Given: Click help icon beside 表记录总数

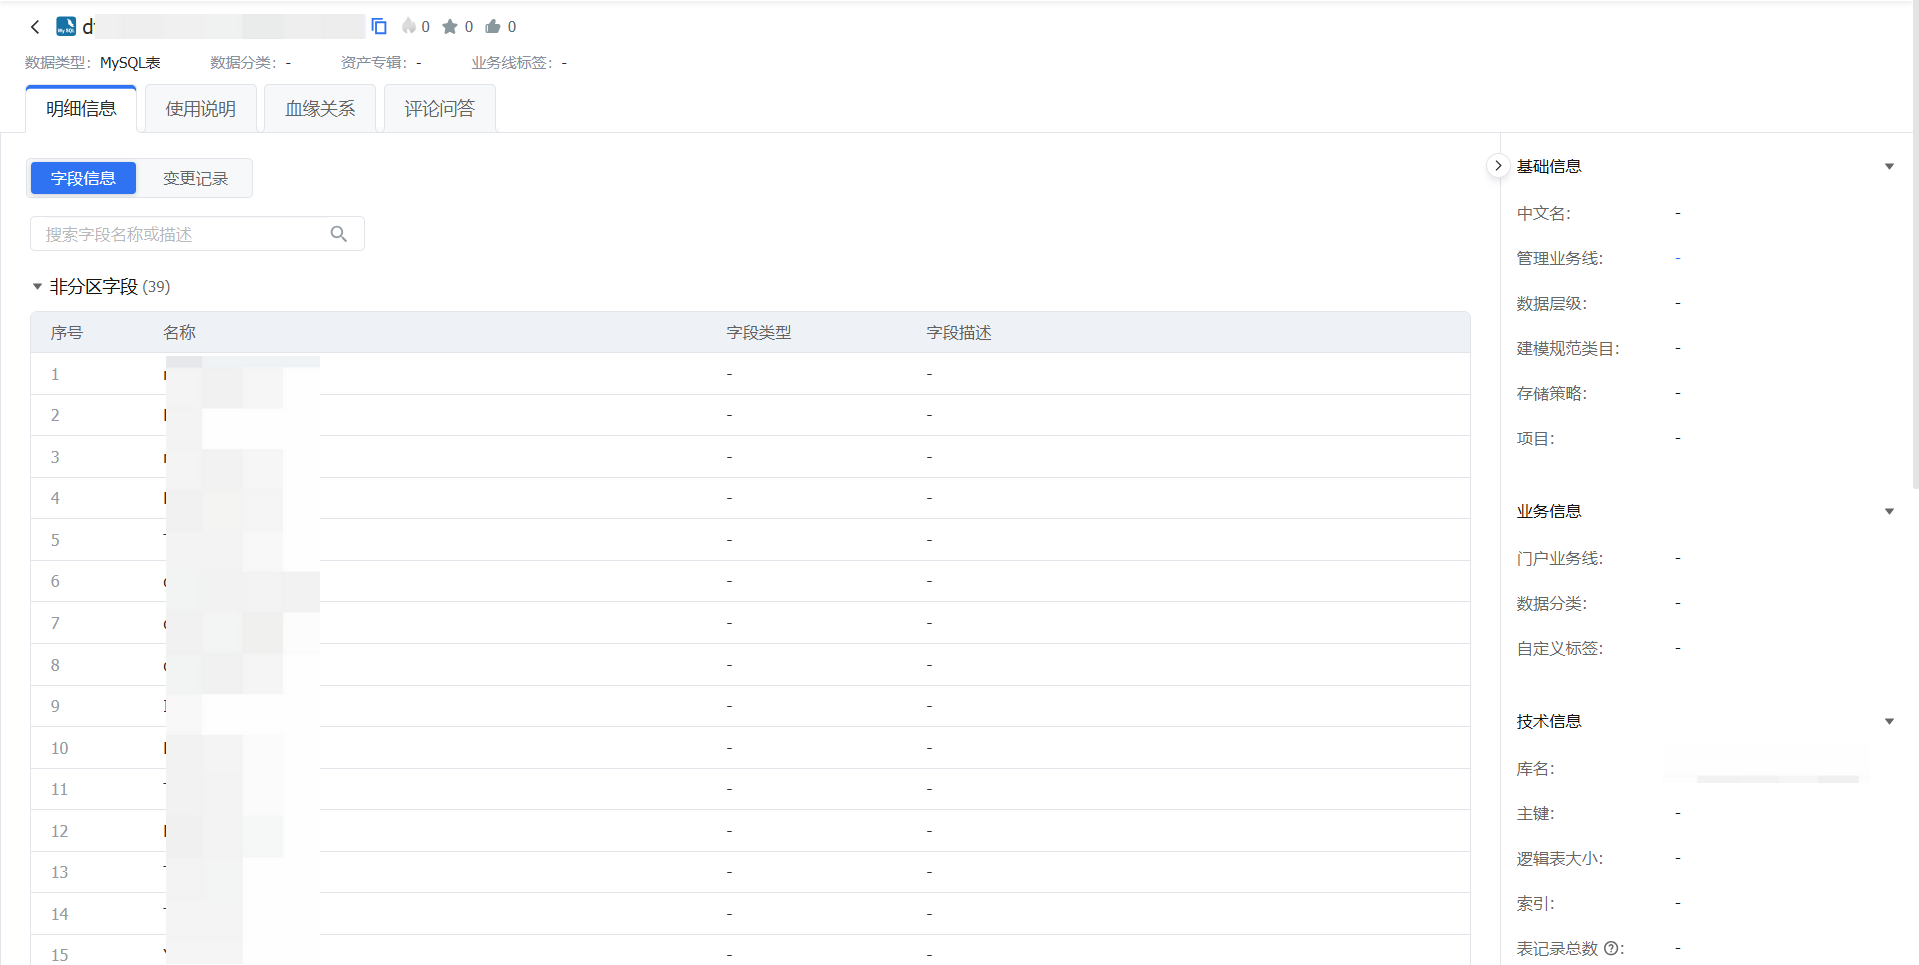Looking at the screenshot, I should pyautogui.click(x=1611, y=948).
